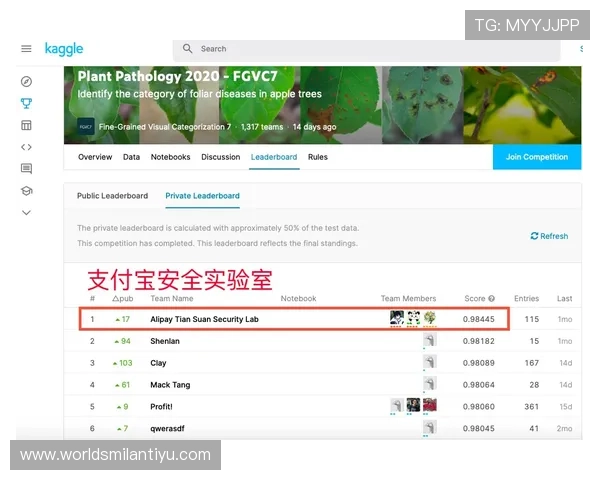Click the score value 0.98060
This screenshot has width=600, height=480.
coord(479,407)
